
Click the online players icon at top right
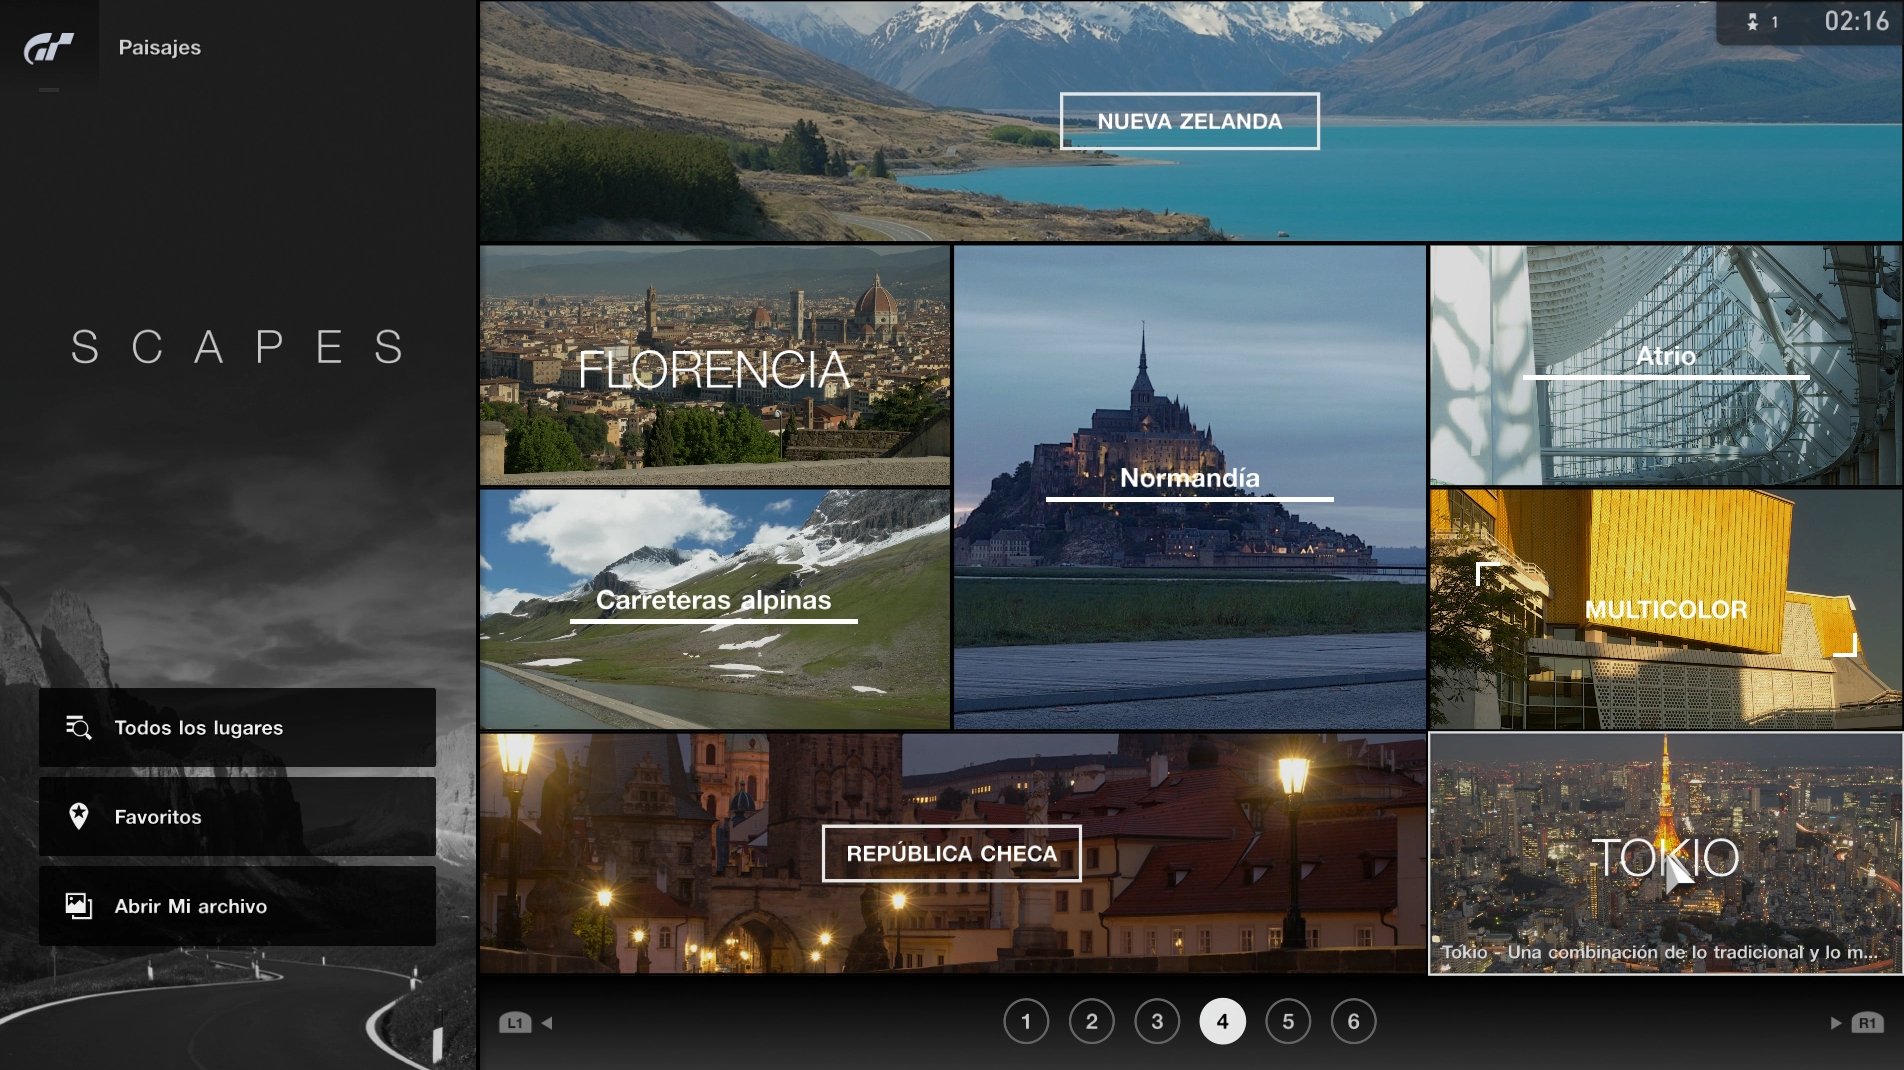[x=1753, y=22]
